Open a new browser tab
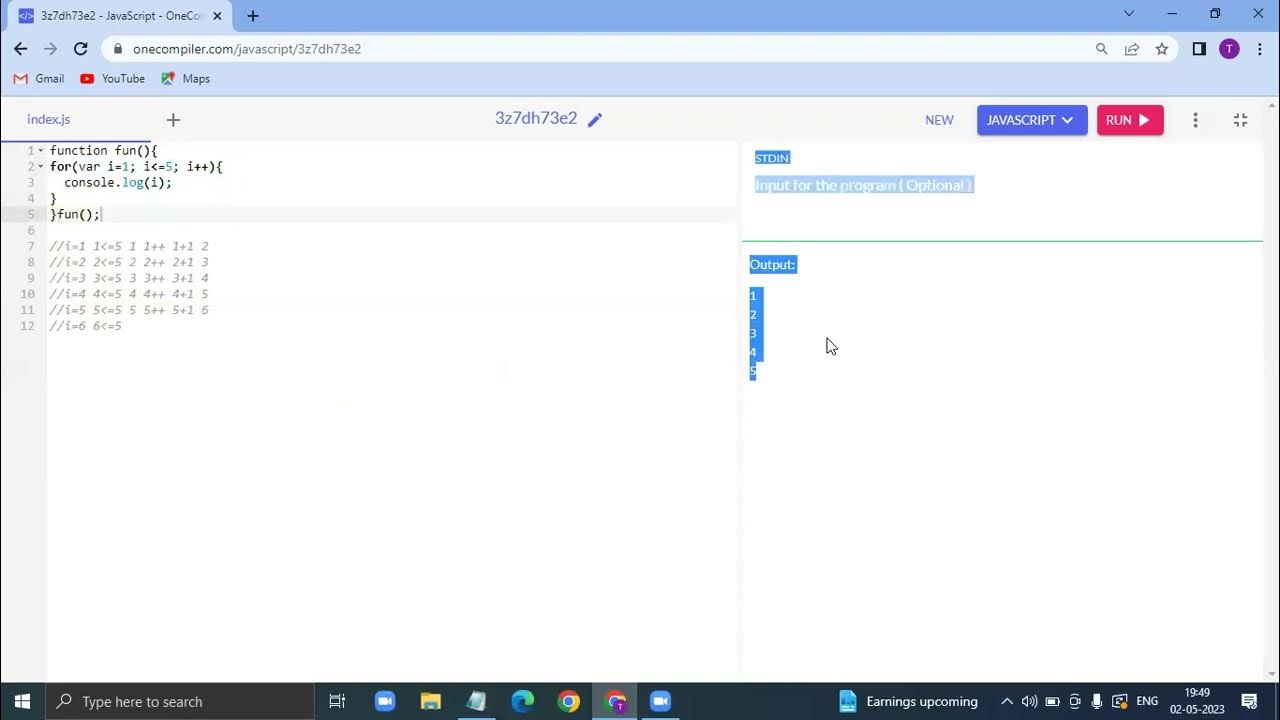Image resolution: width=1280 pixels, height=720 pixels. [x=252, y=15]
